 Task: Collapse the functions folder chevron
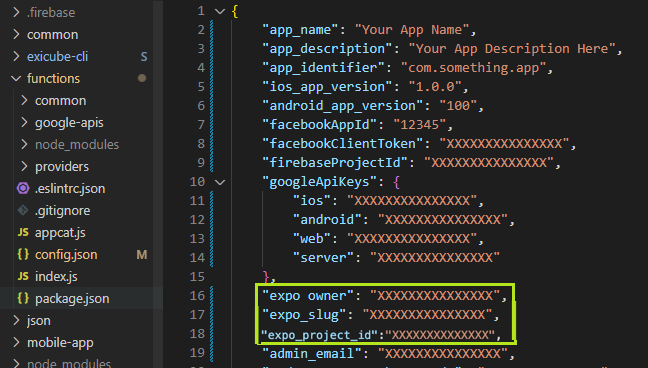[x=16, y=78]
